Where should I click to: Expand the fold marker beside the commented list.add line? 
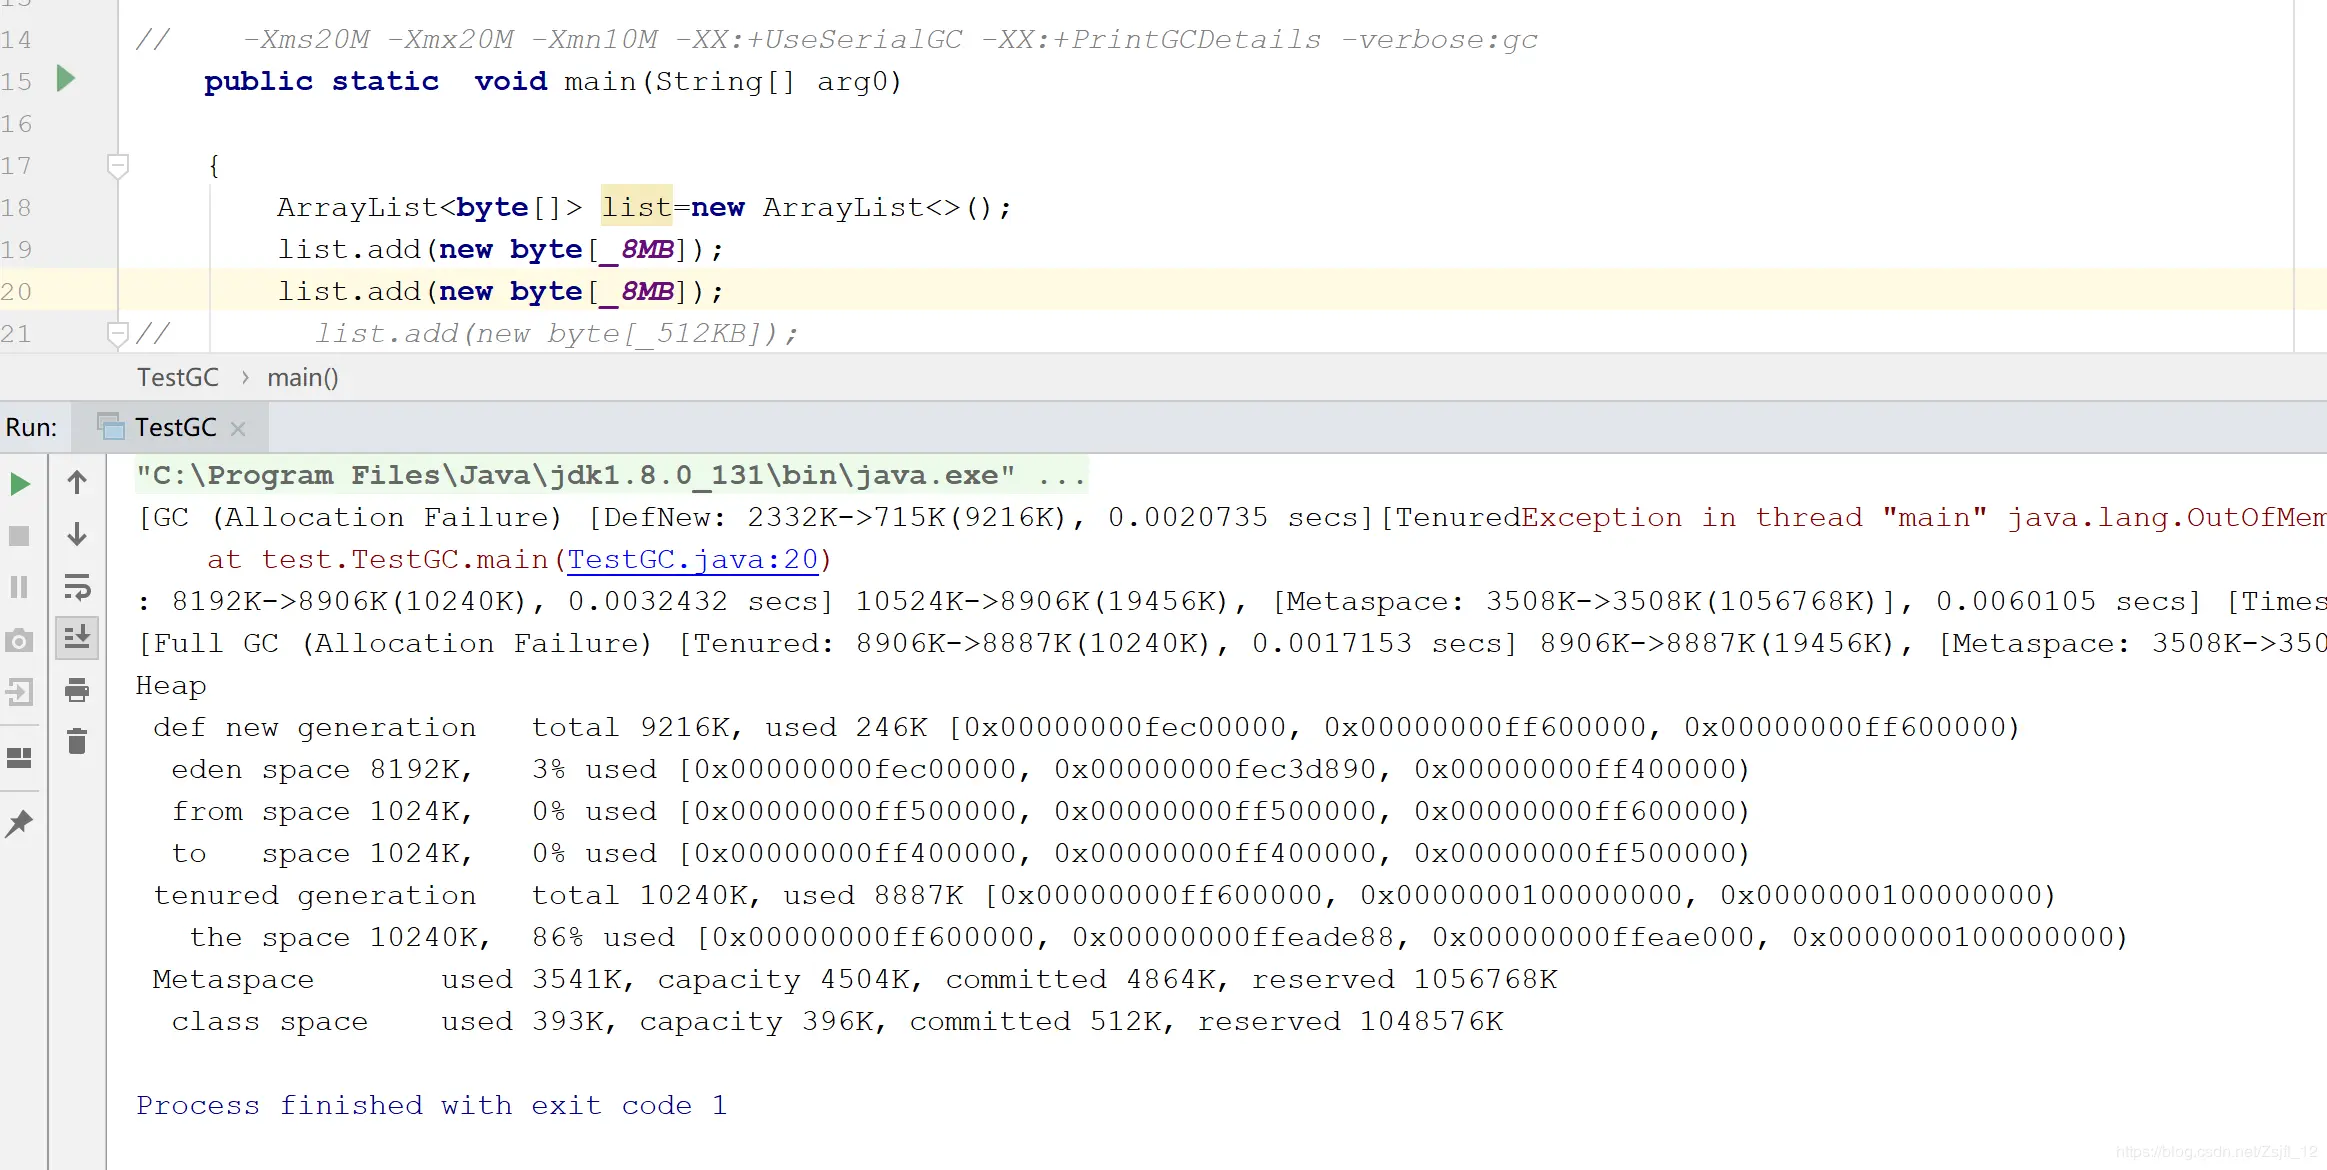tap(118, 333)
